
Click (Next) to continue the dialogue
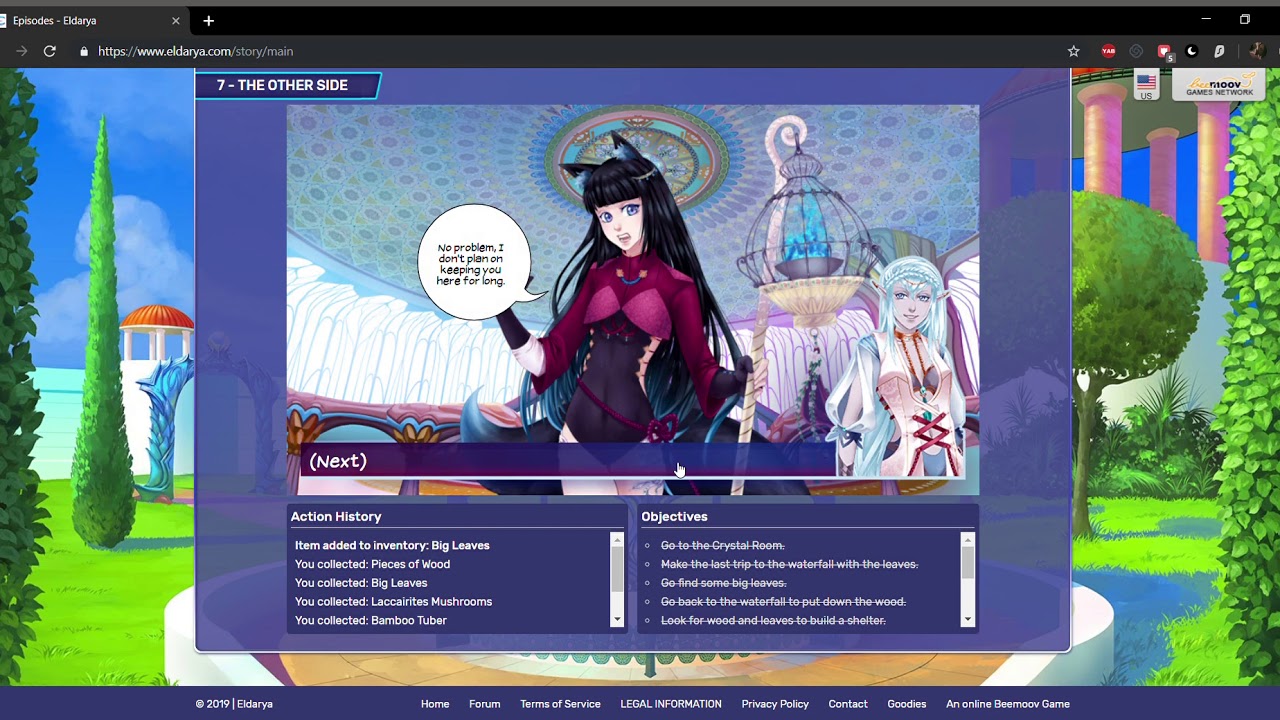click(338, 461)
